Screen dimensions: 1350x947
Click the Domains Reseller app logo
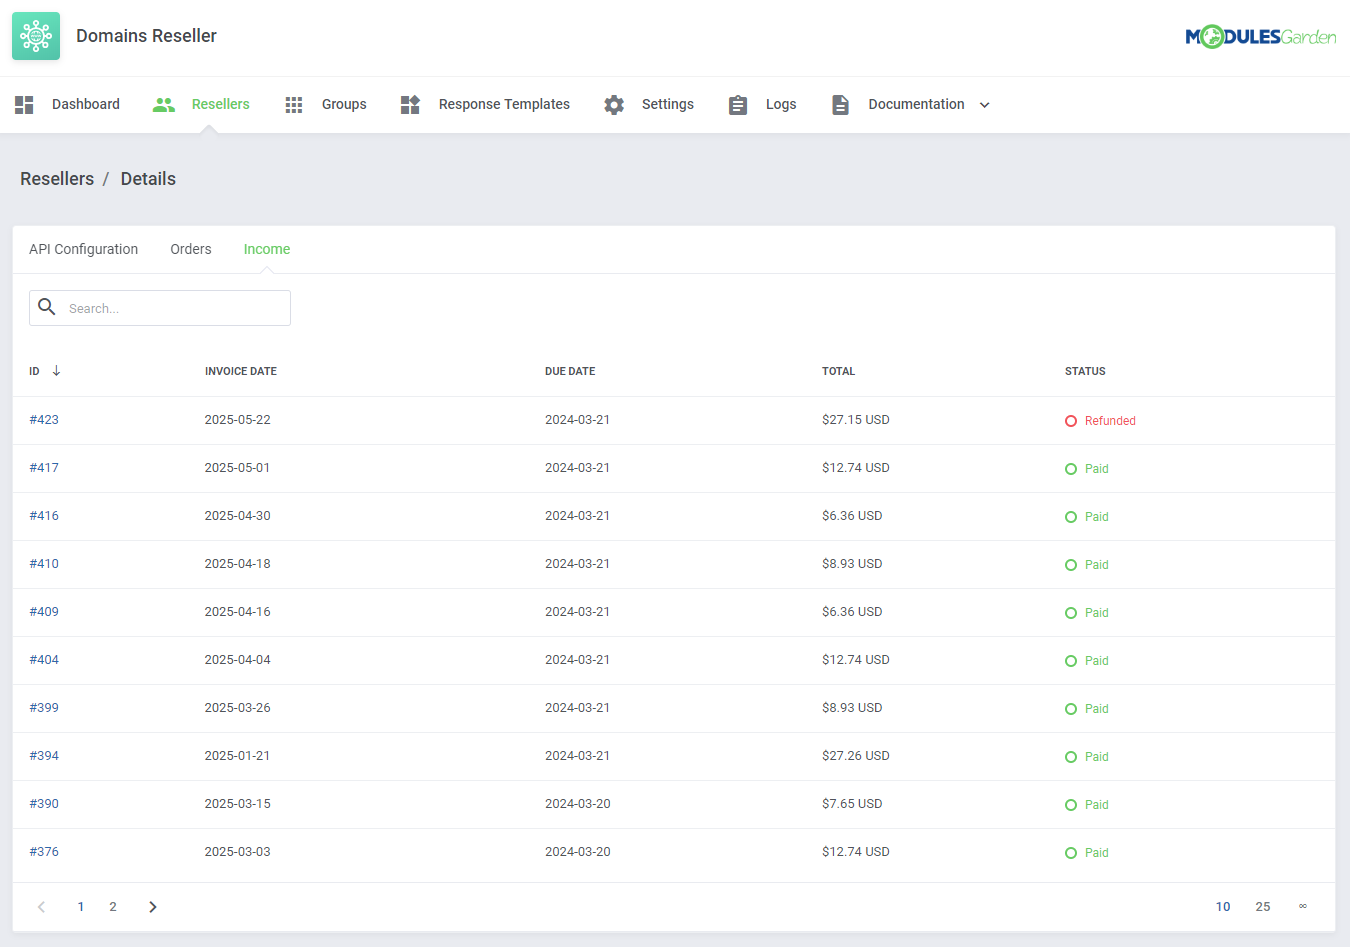point(36,35)
